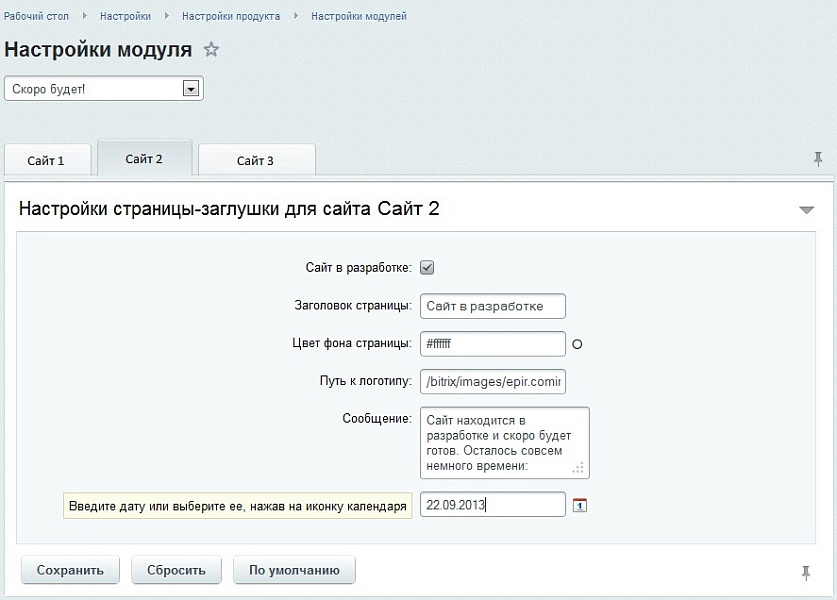This screenshot has width=837, height=600.
Task: Select the Сайт 2 tab
Action: [x=144, y=157]
